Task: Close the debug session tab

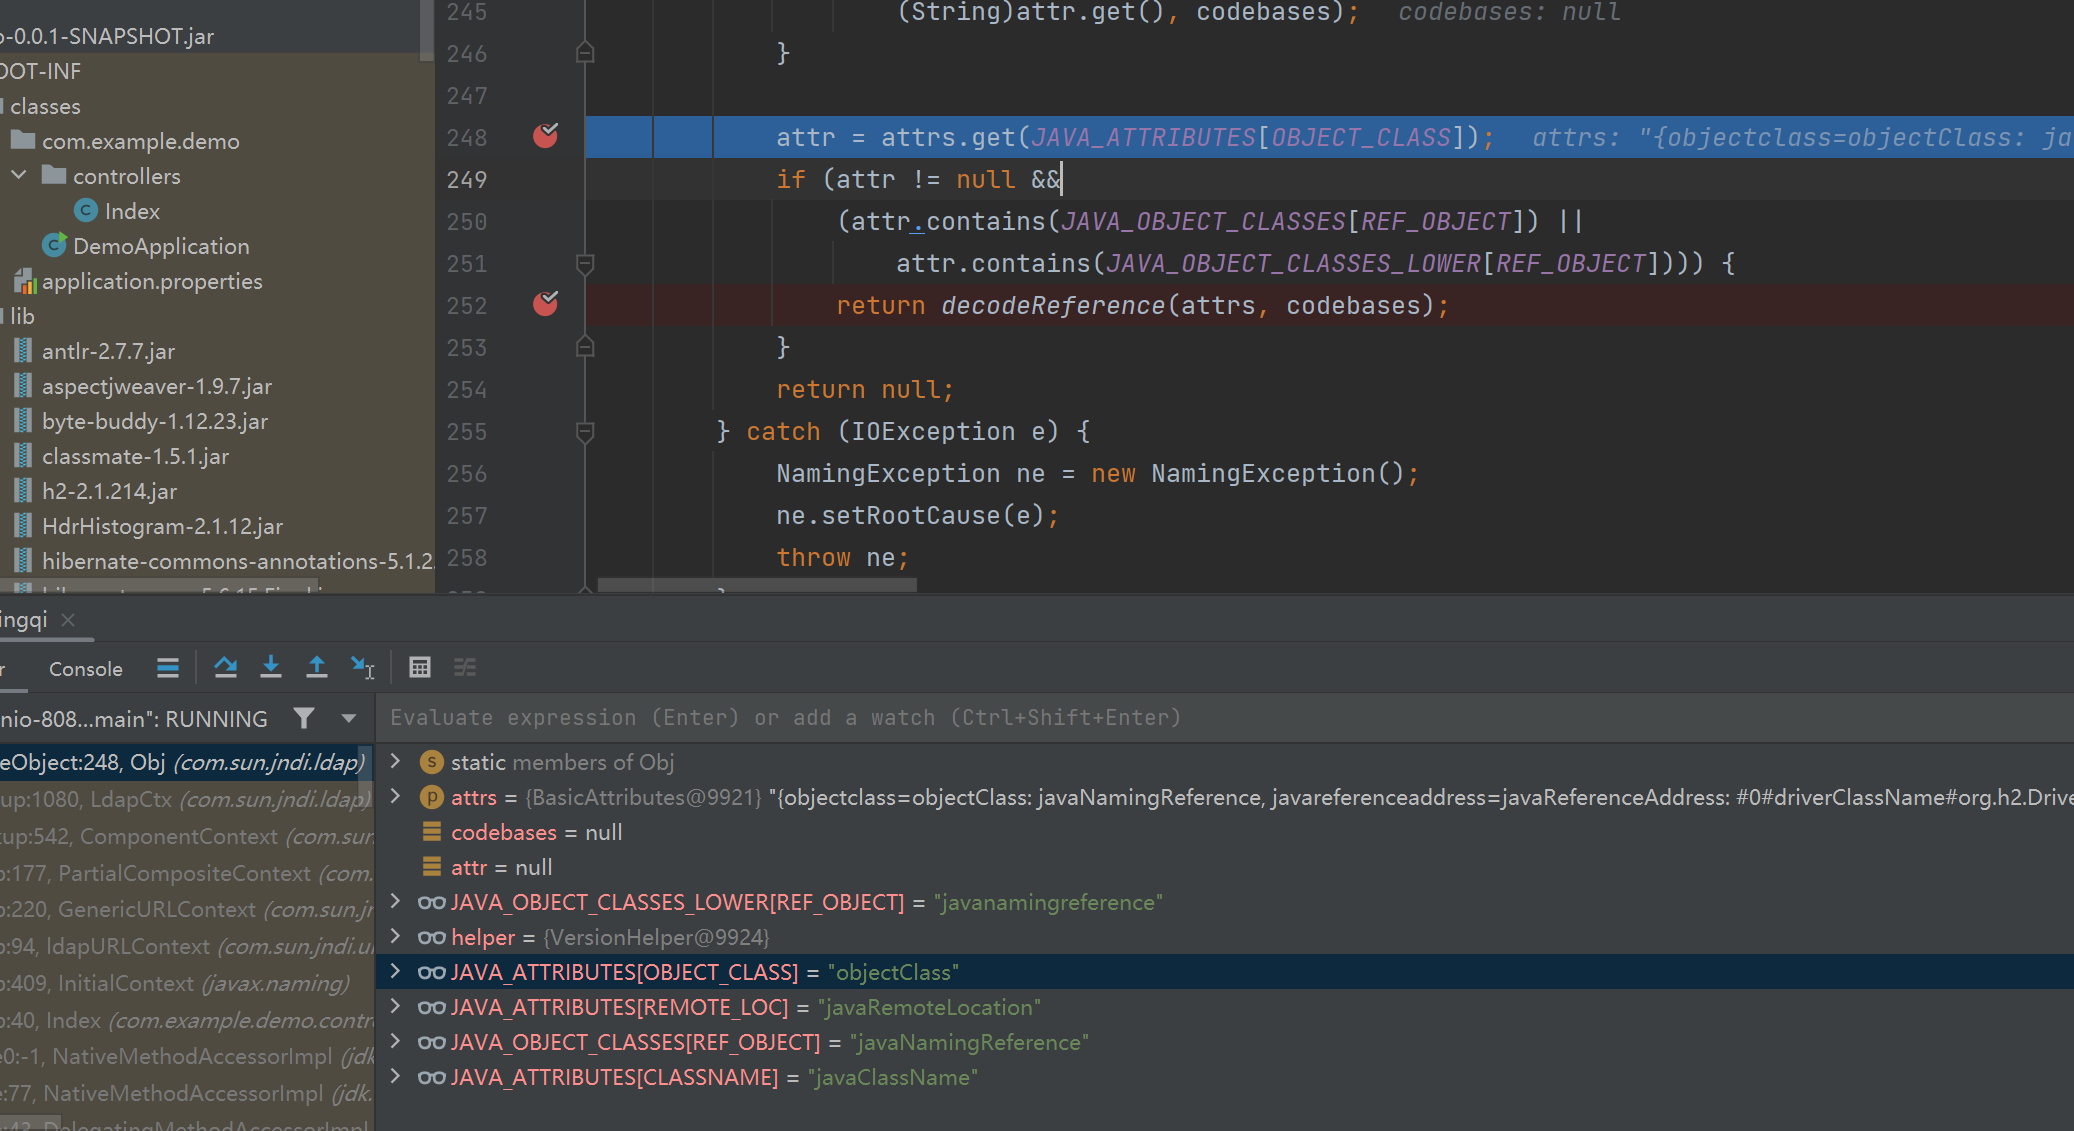Action: click(x=68, y=620)
